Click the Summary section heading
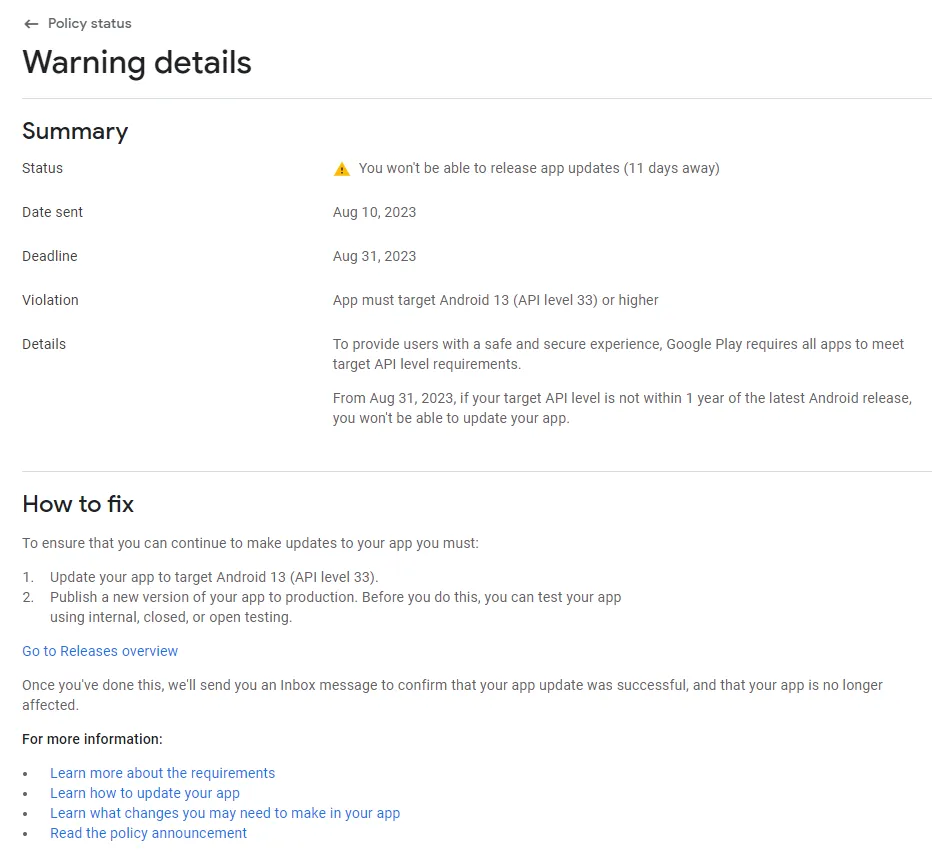Screen dimensions: 932x856 75,132
